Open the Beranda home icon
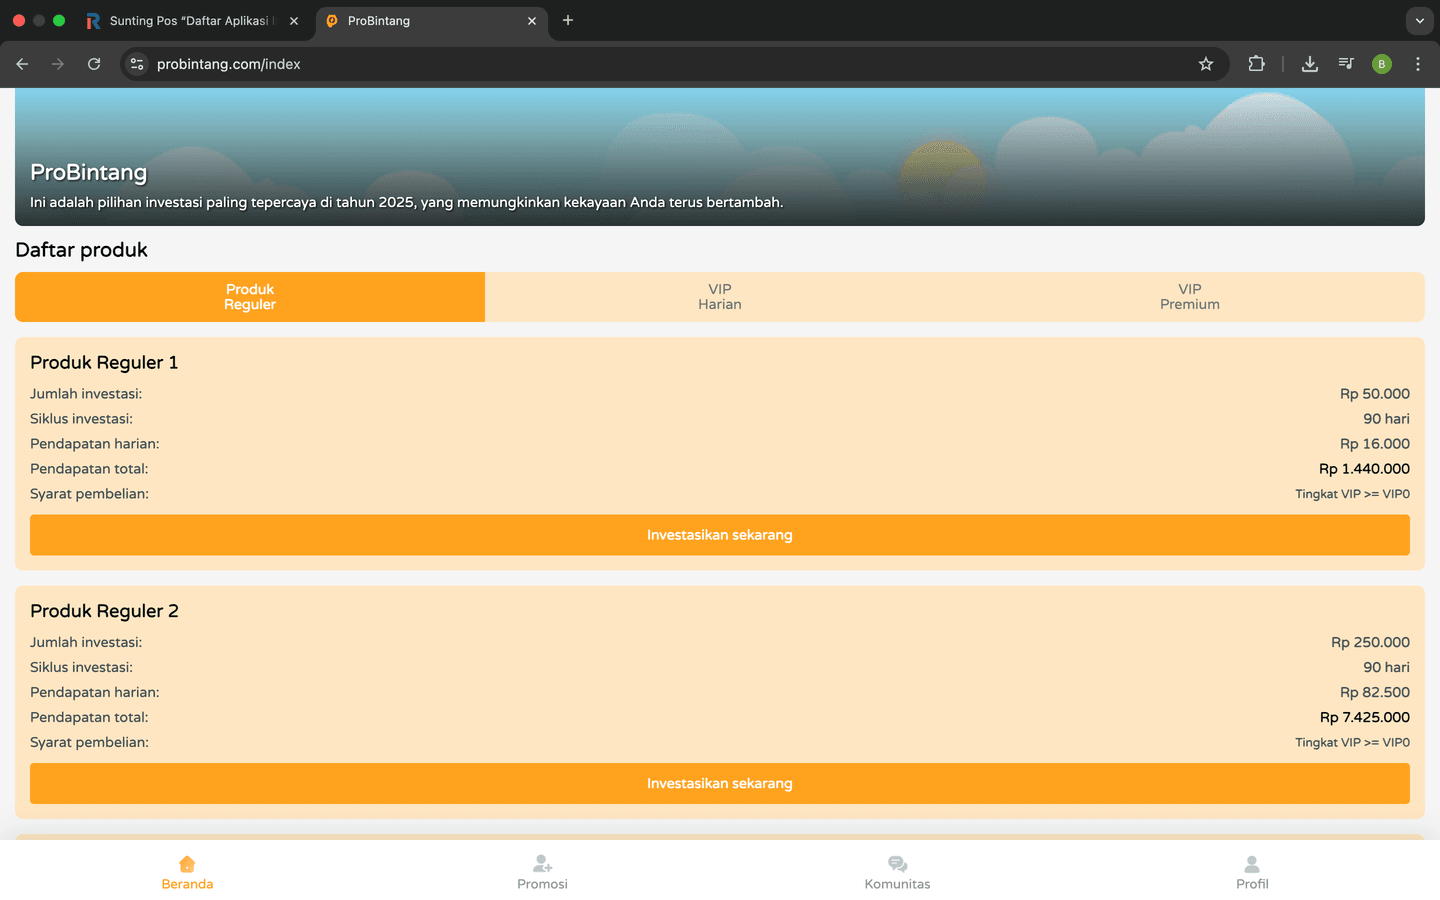The image size is (1440, 900). coord(187,864)
